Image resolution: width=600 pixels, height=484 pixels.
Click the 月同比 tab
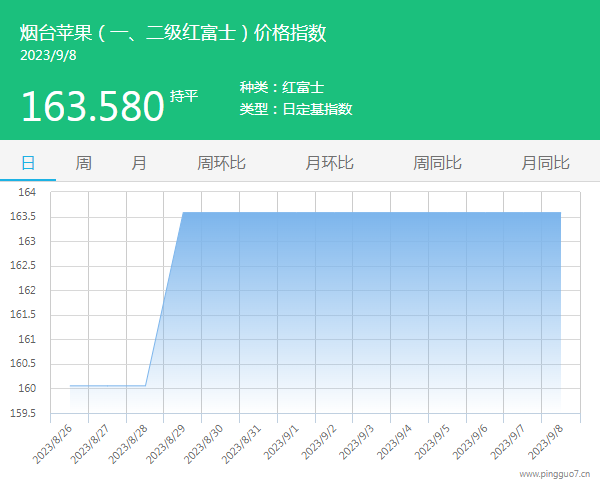[545, 162]
